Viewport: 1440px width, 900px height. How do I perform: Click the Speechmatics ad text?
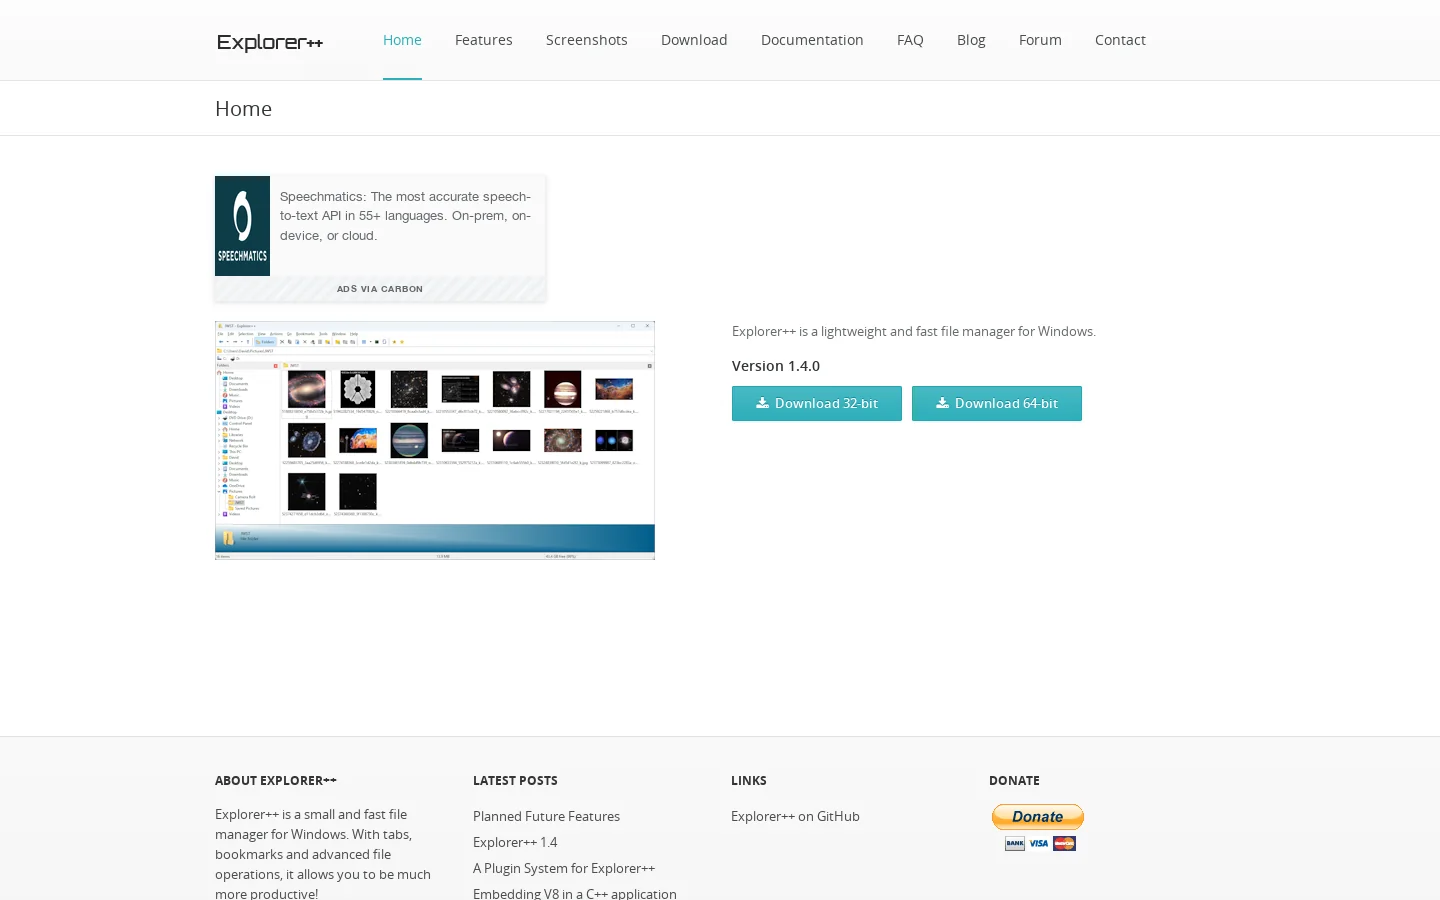[x=406, y=216]
